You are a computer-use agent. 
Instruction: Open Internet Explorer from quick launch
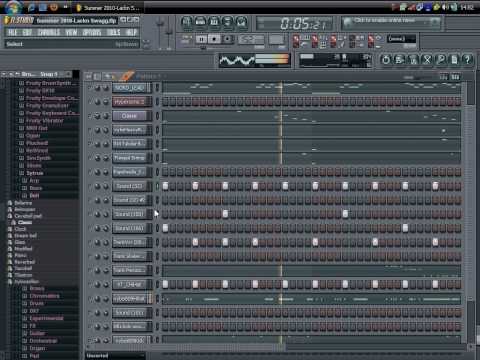[x=32, y=7]
